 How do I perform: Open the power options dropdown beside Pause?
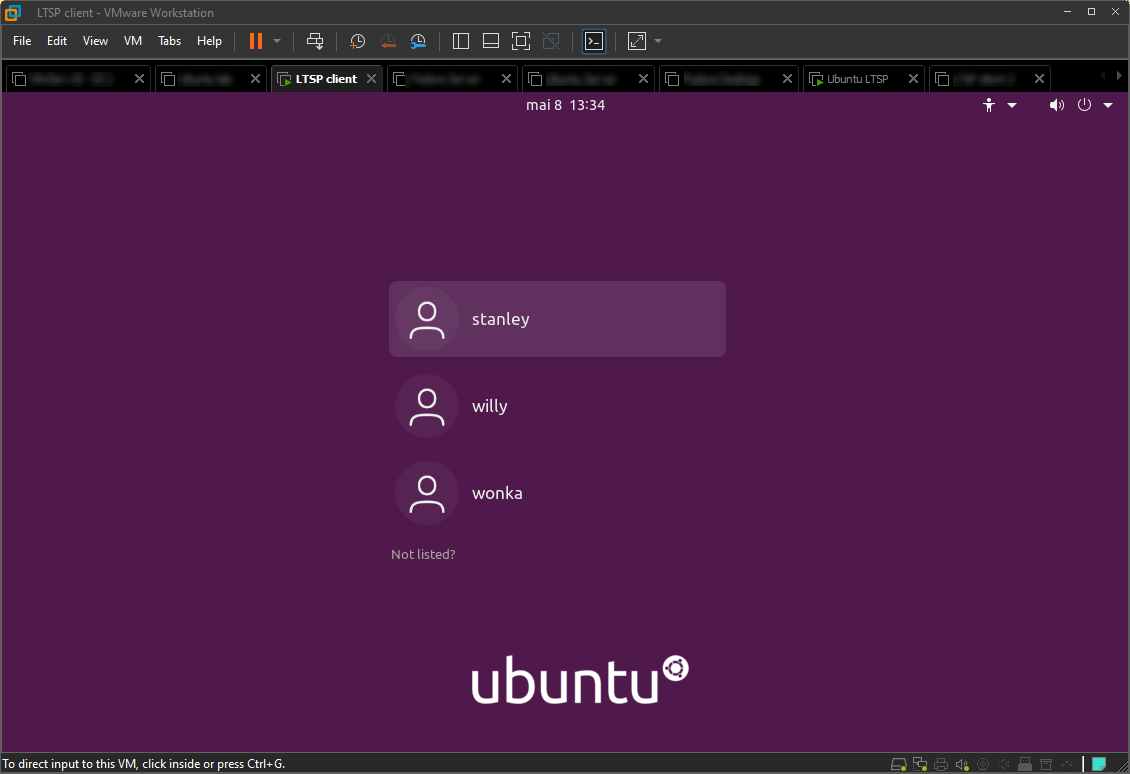277,41
